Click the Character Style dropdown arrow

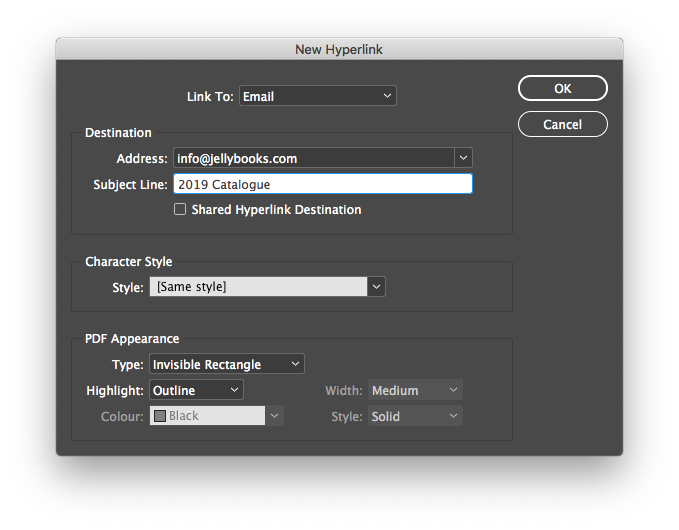point(377,287)
